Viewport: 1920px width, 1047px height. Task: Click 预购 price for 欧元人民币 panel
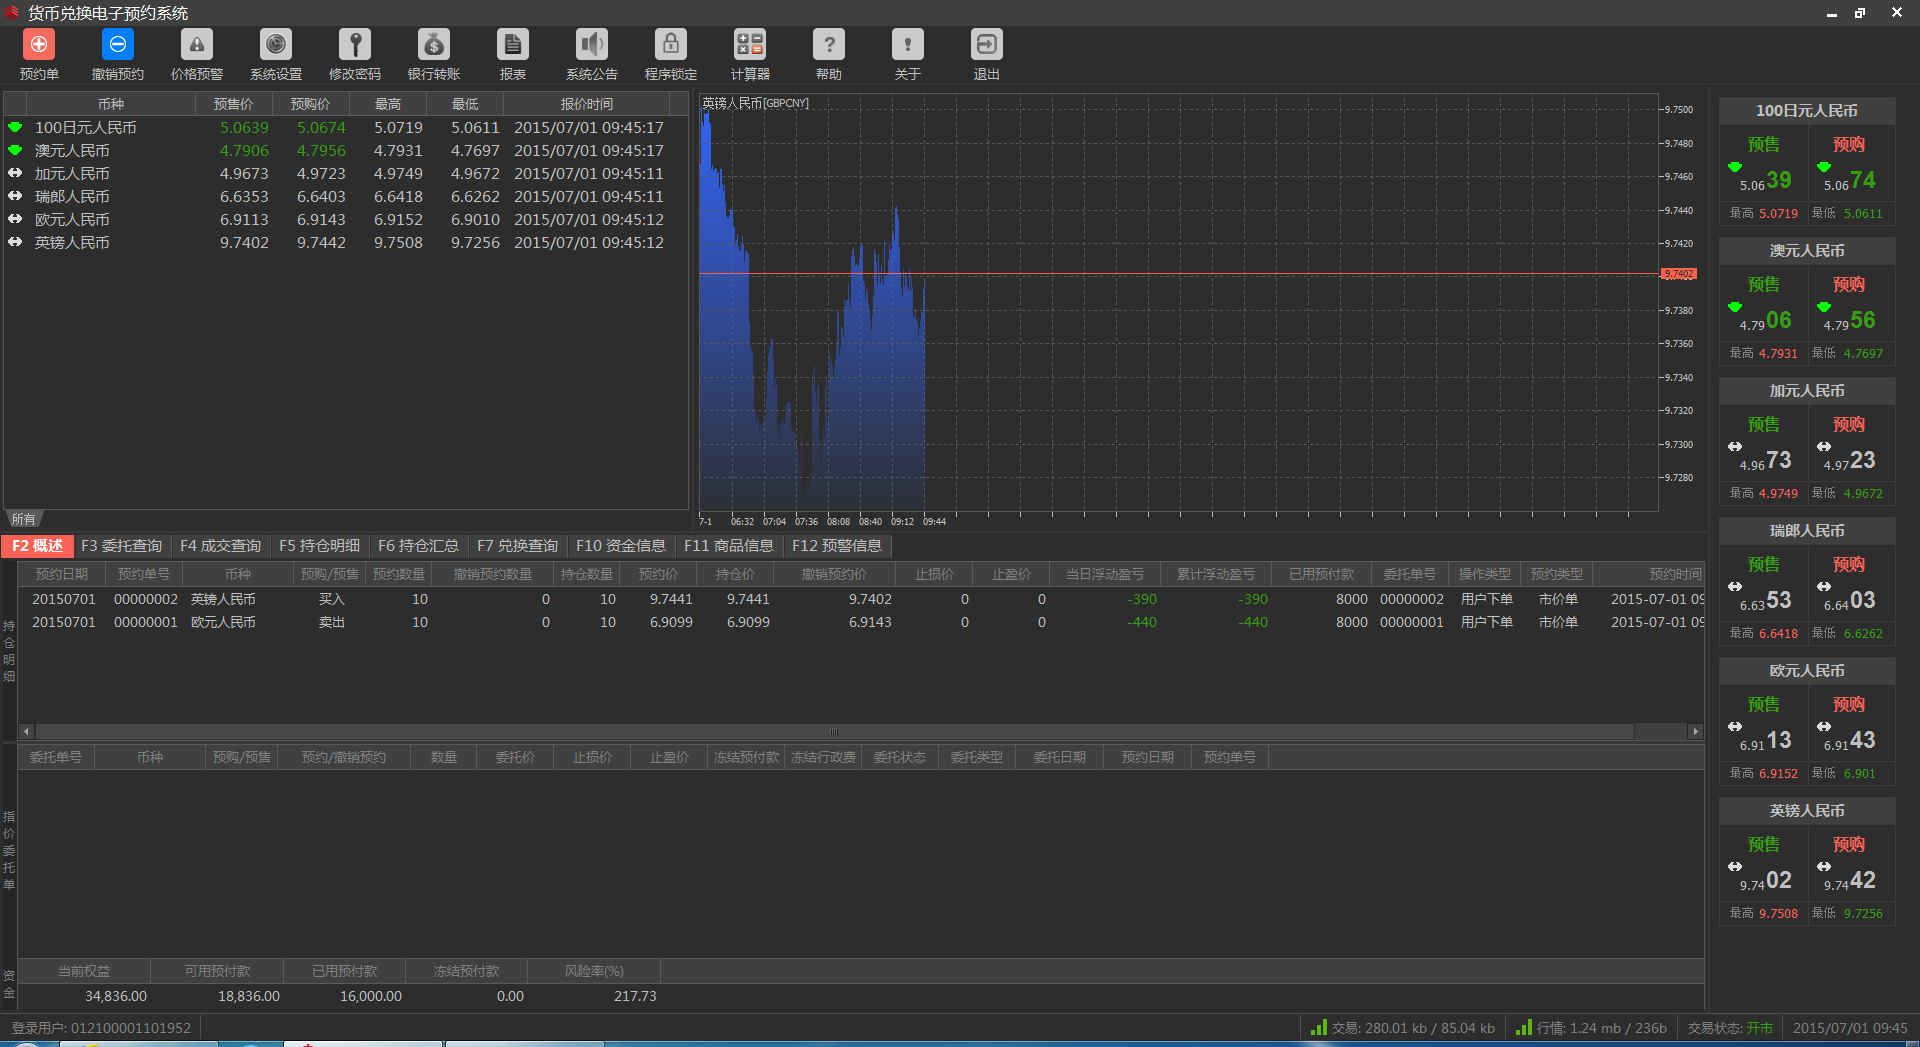(x=1849, y=739)
